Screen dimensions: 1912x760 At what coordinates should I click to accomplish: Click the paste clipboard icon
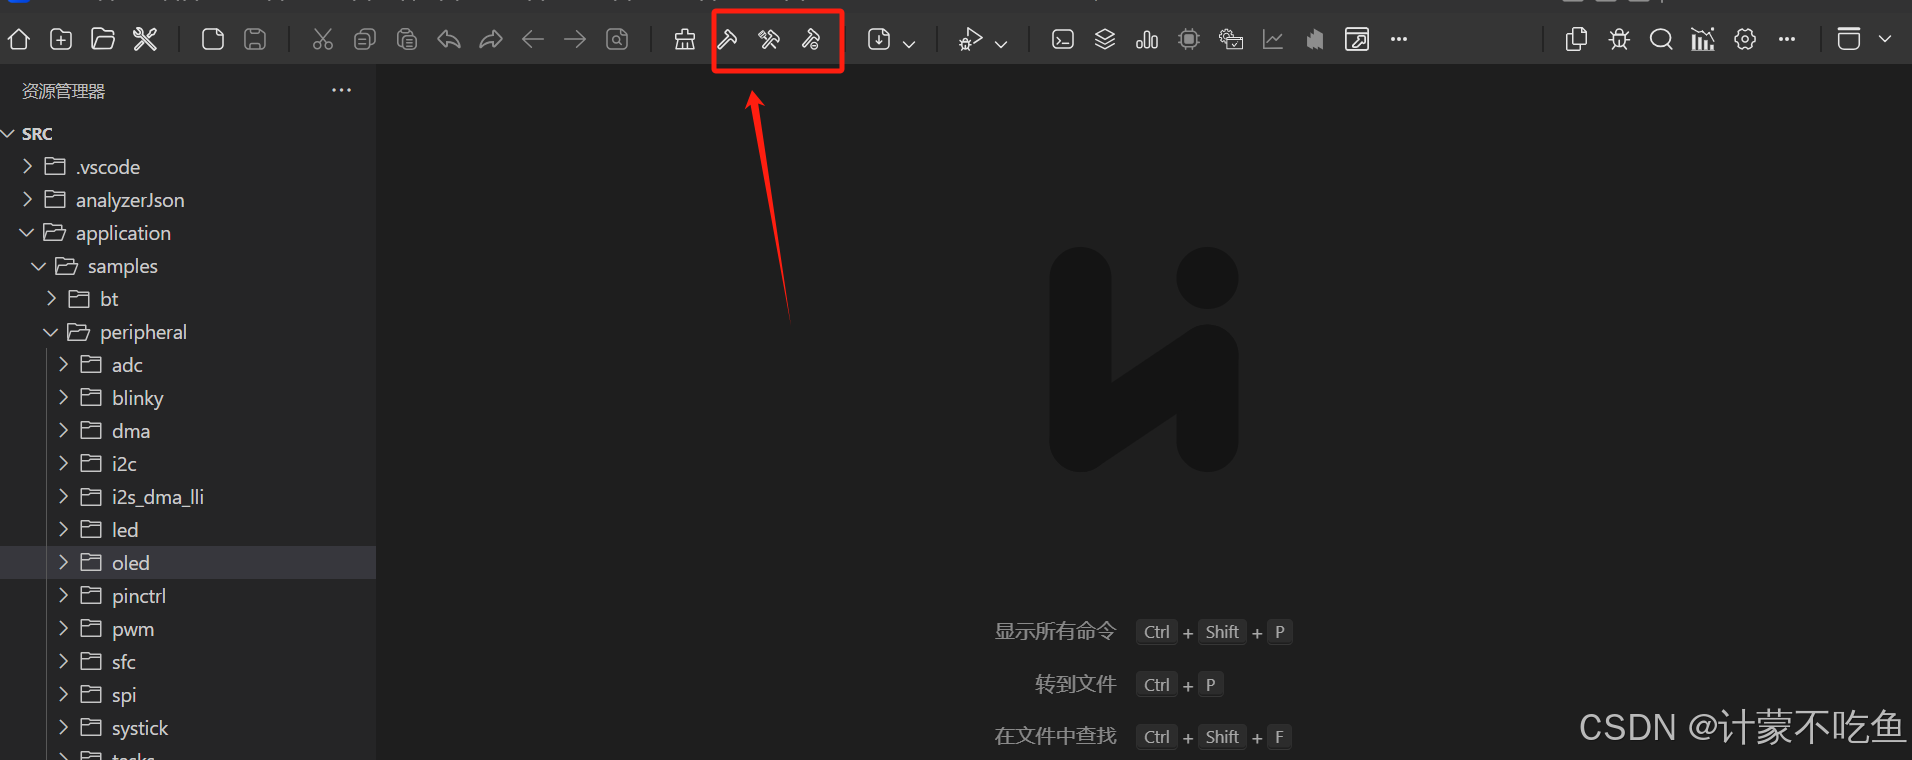pos(407,39)
